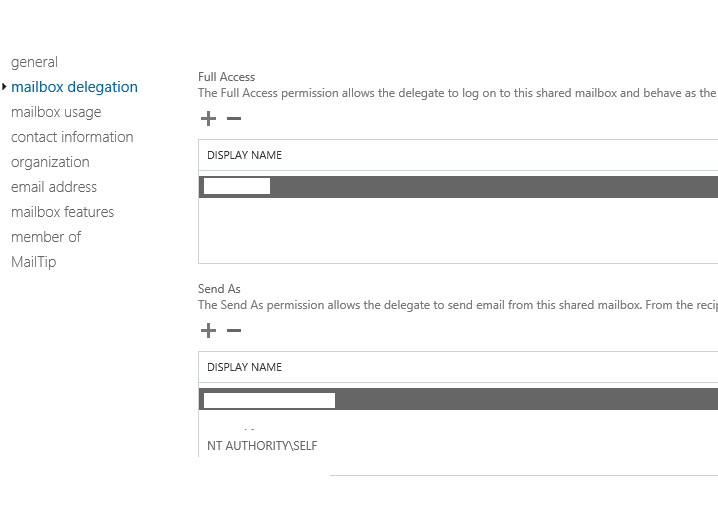Remove Full Access delegate with minus icon
The width and height of the screenshot is (718, 525).
pyautogui.click(x=234, y=119)
